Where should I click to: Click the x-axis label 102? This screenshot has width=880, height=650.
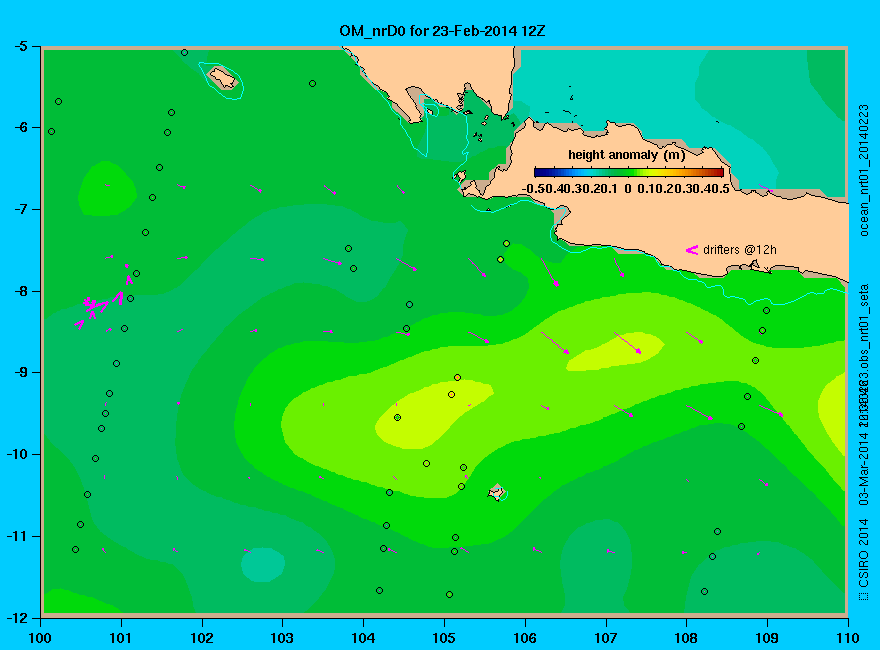(201, 638)
